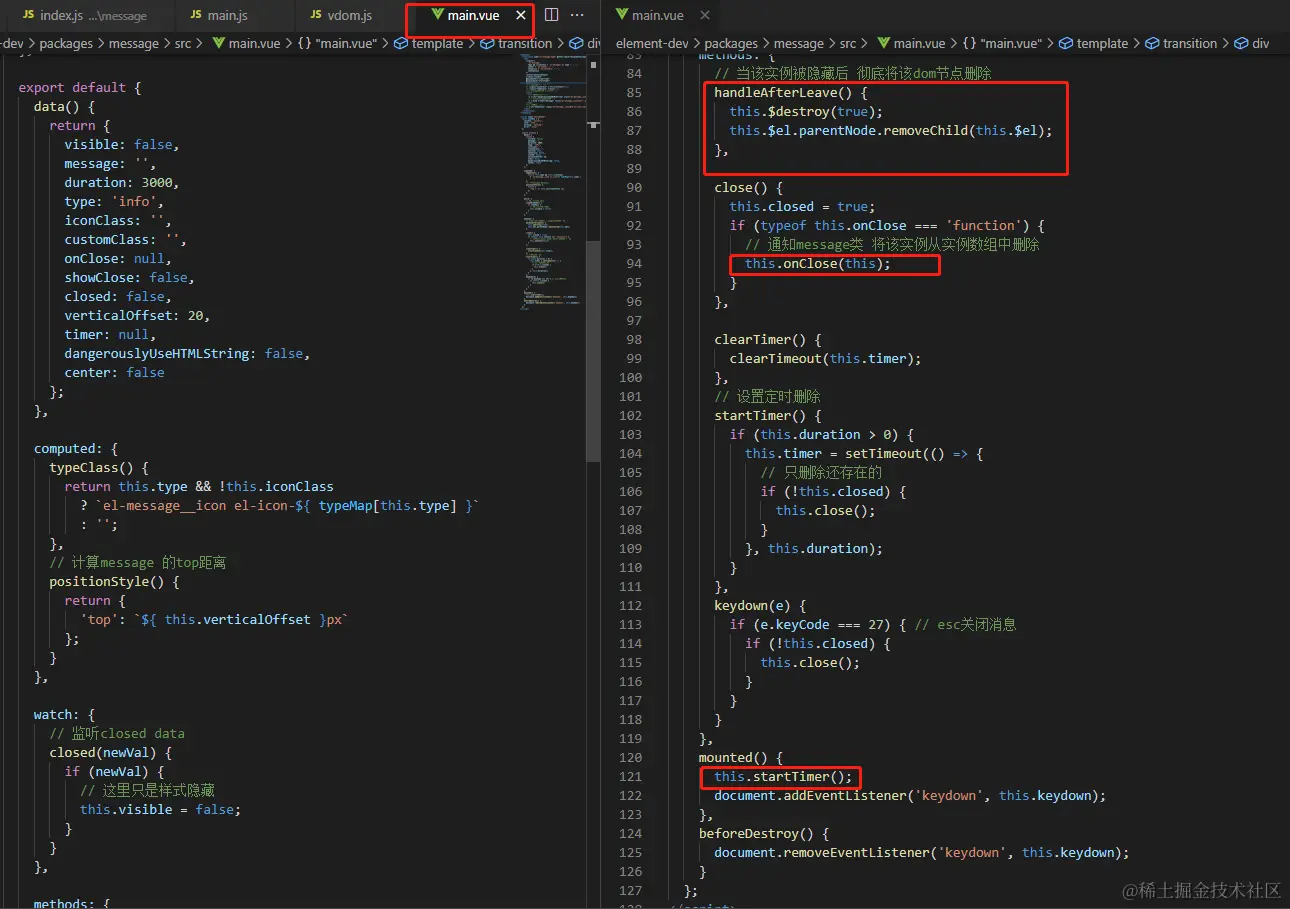Click 'handleAfterLeave() {' on line 85

(x=791, y=93)
